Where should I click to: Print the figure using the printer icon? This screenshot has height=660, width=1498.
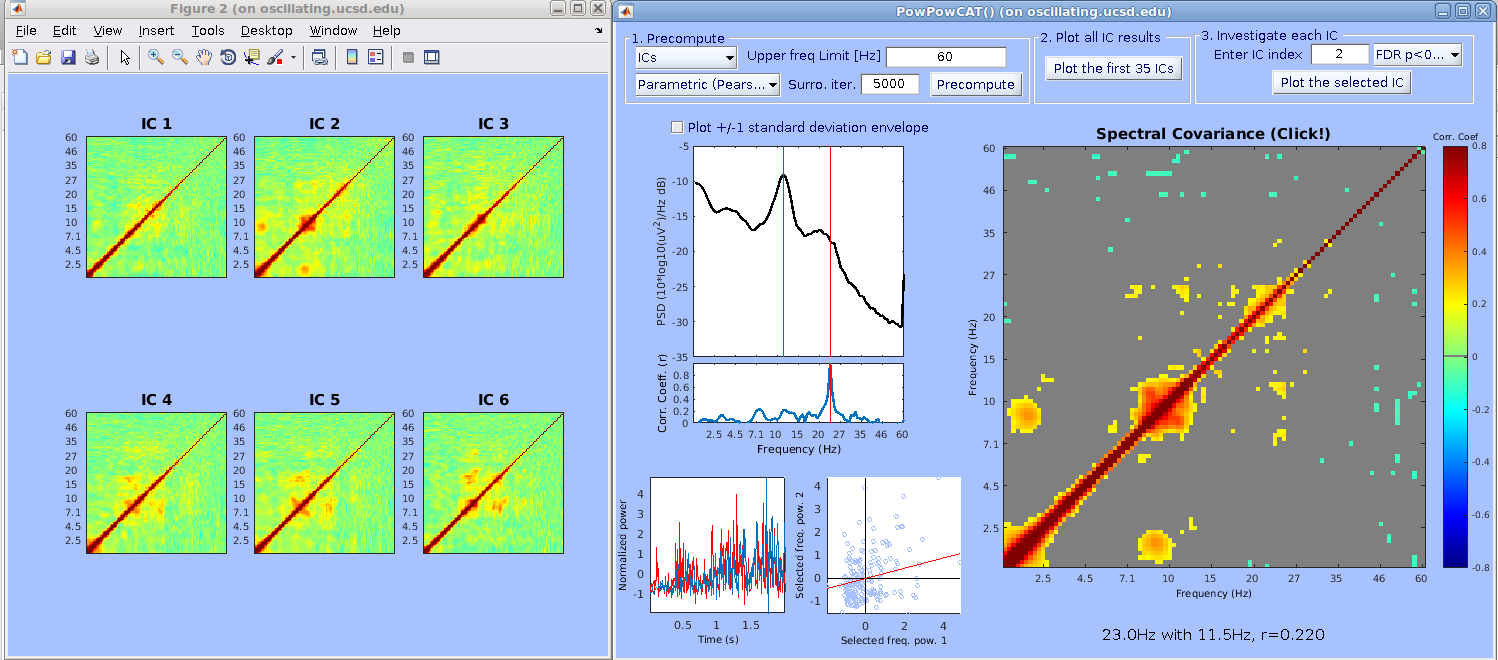tap(92, 58)
